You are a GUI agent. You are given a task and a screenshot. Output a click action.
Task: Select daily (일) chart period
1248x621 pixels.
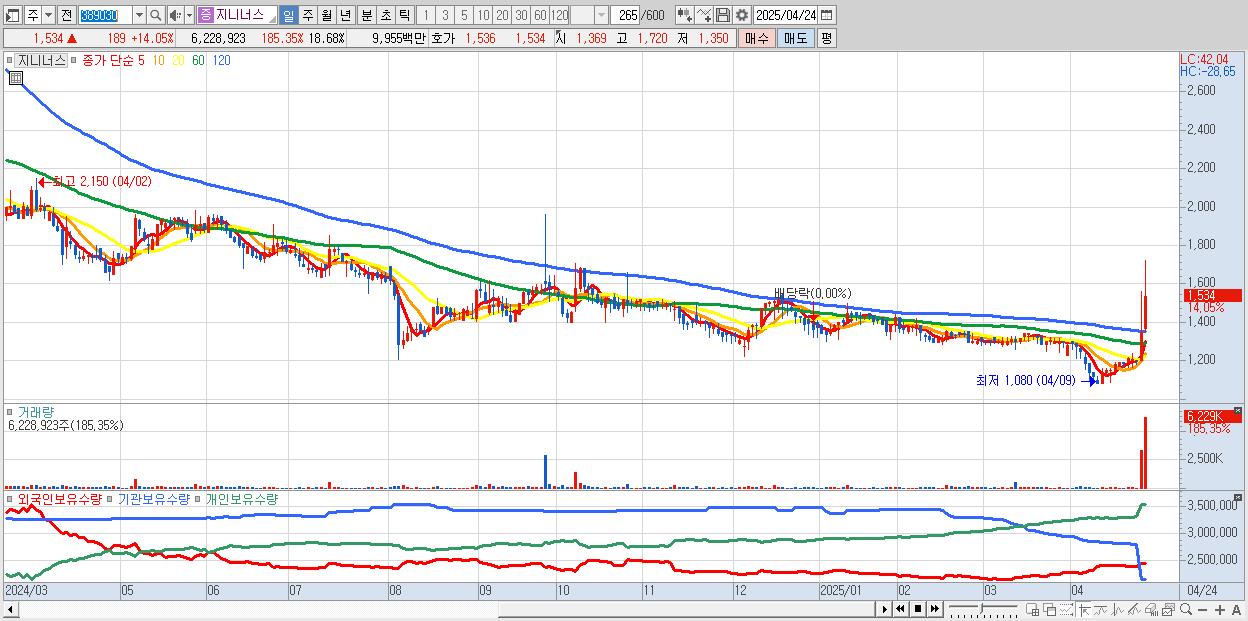point(287,15)
